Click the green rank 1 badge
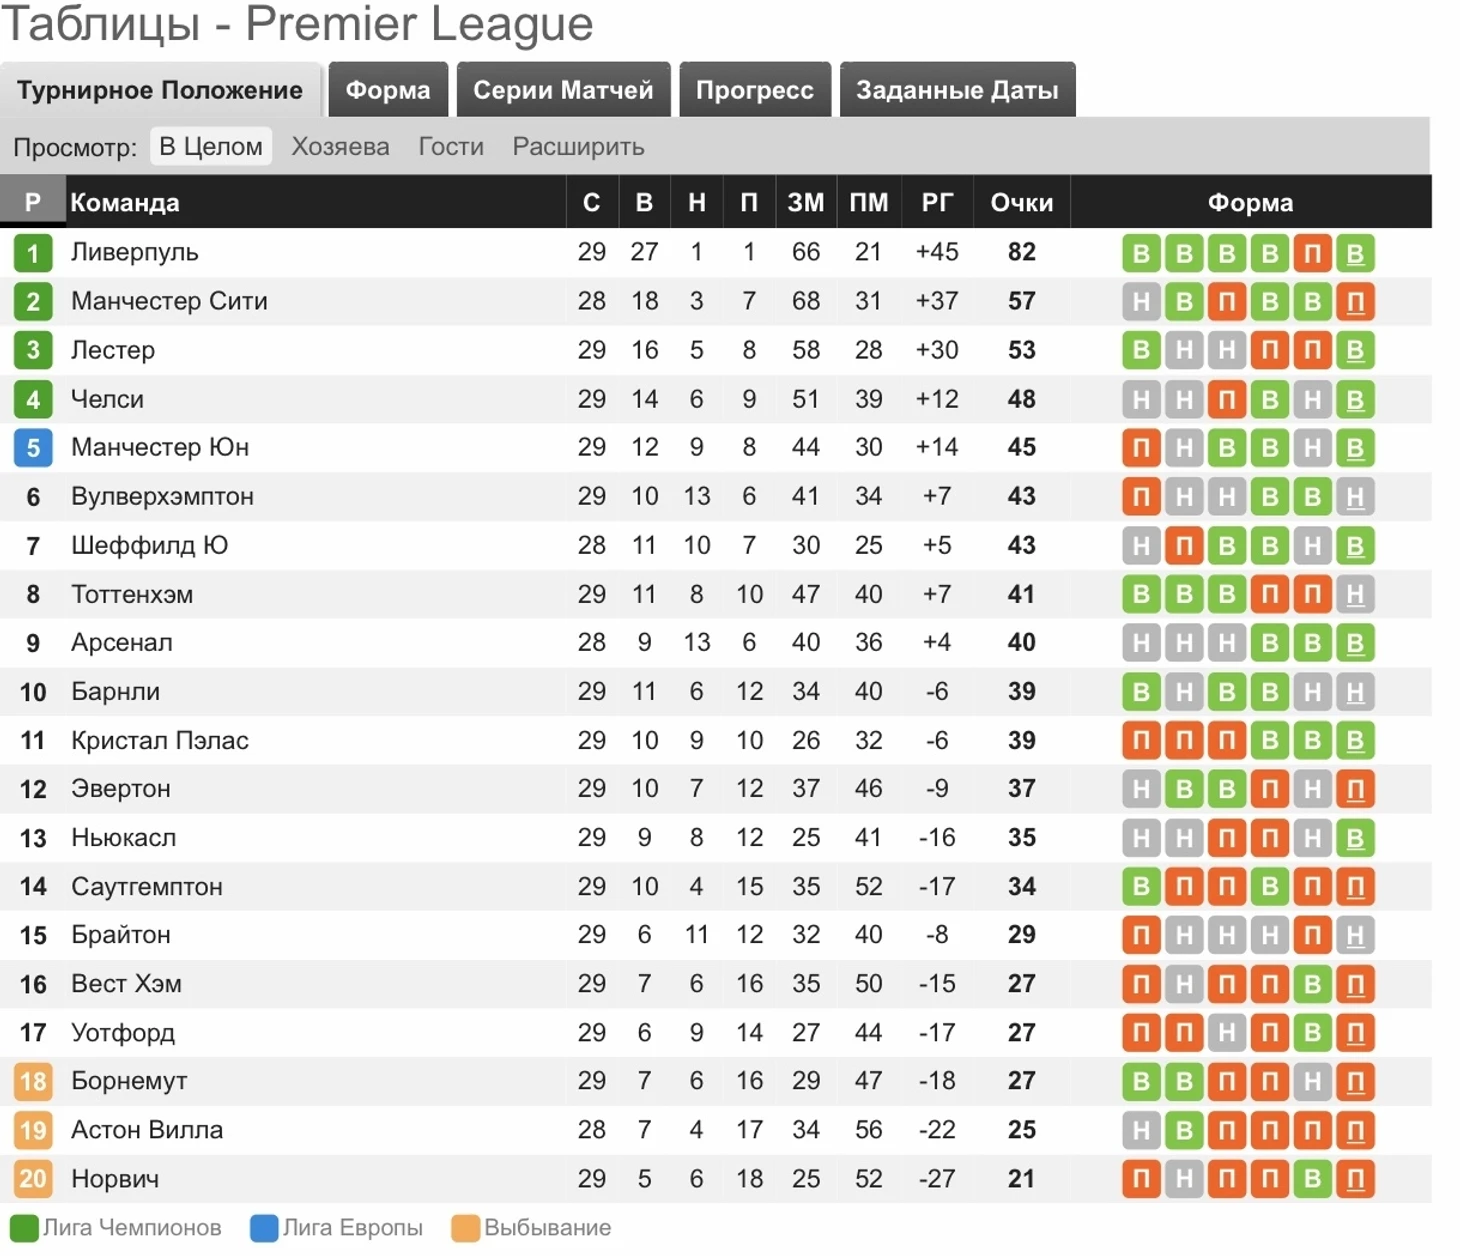 tap(33, 253)
